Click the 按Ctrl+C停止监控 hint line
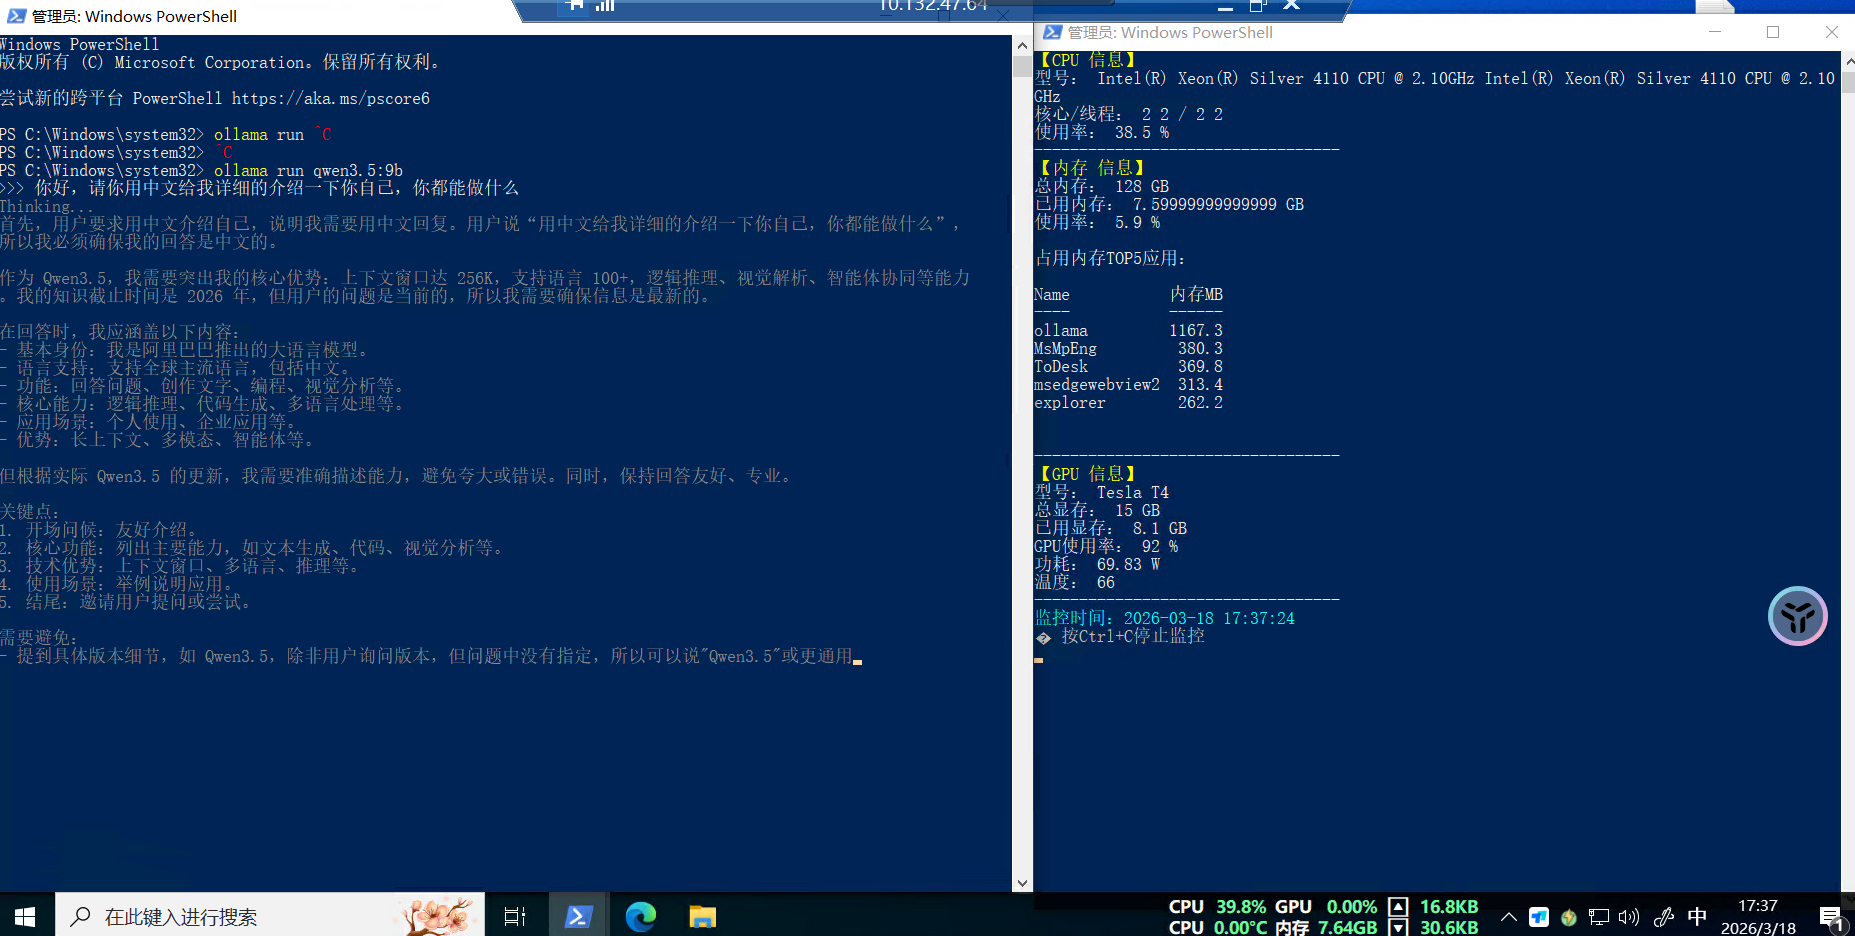This screenshot has width=1855, height=936. pos(1121,636)
